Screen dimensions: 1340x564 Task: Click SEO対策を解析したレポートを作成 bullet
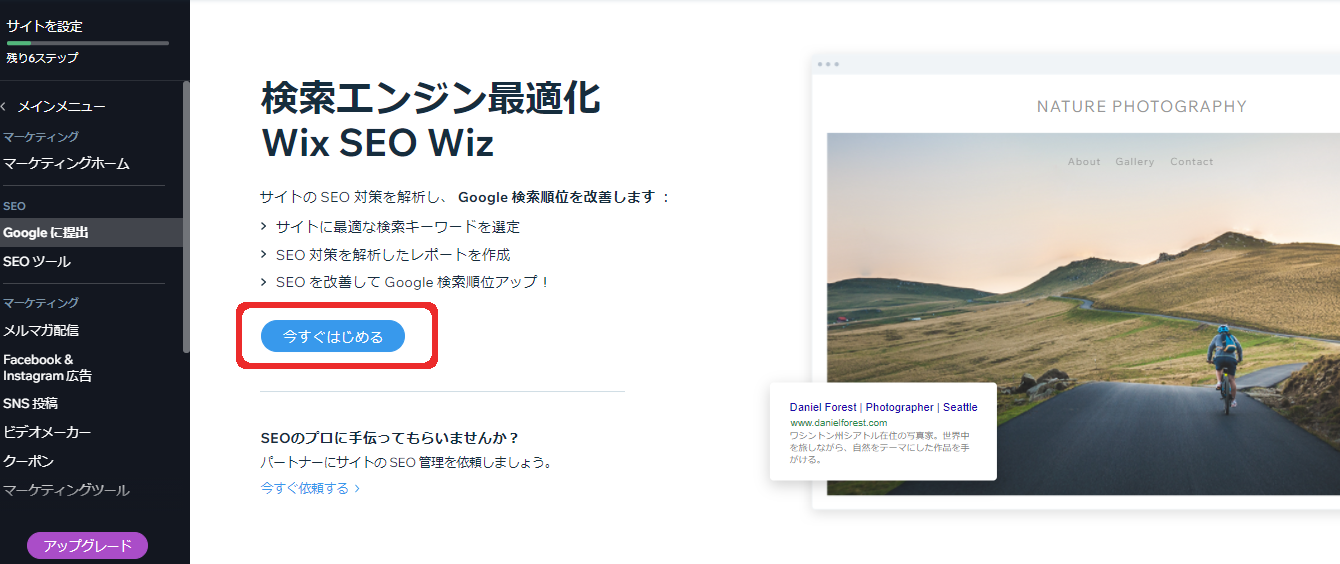393,255
